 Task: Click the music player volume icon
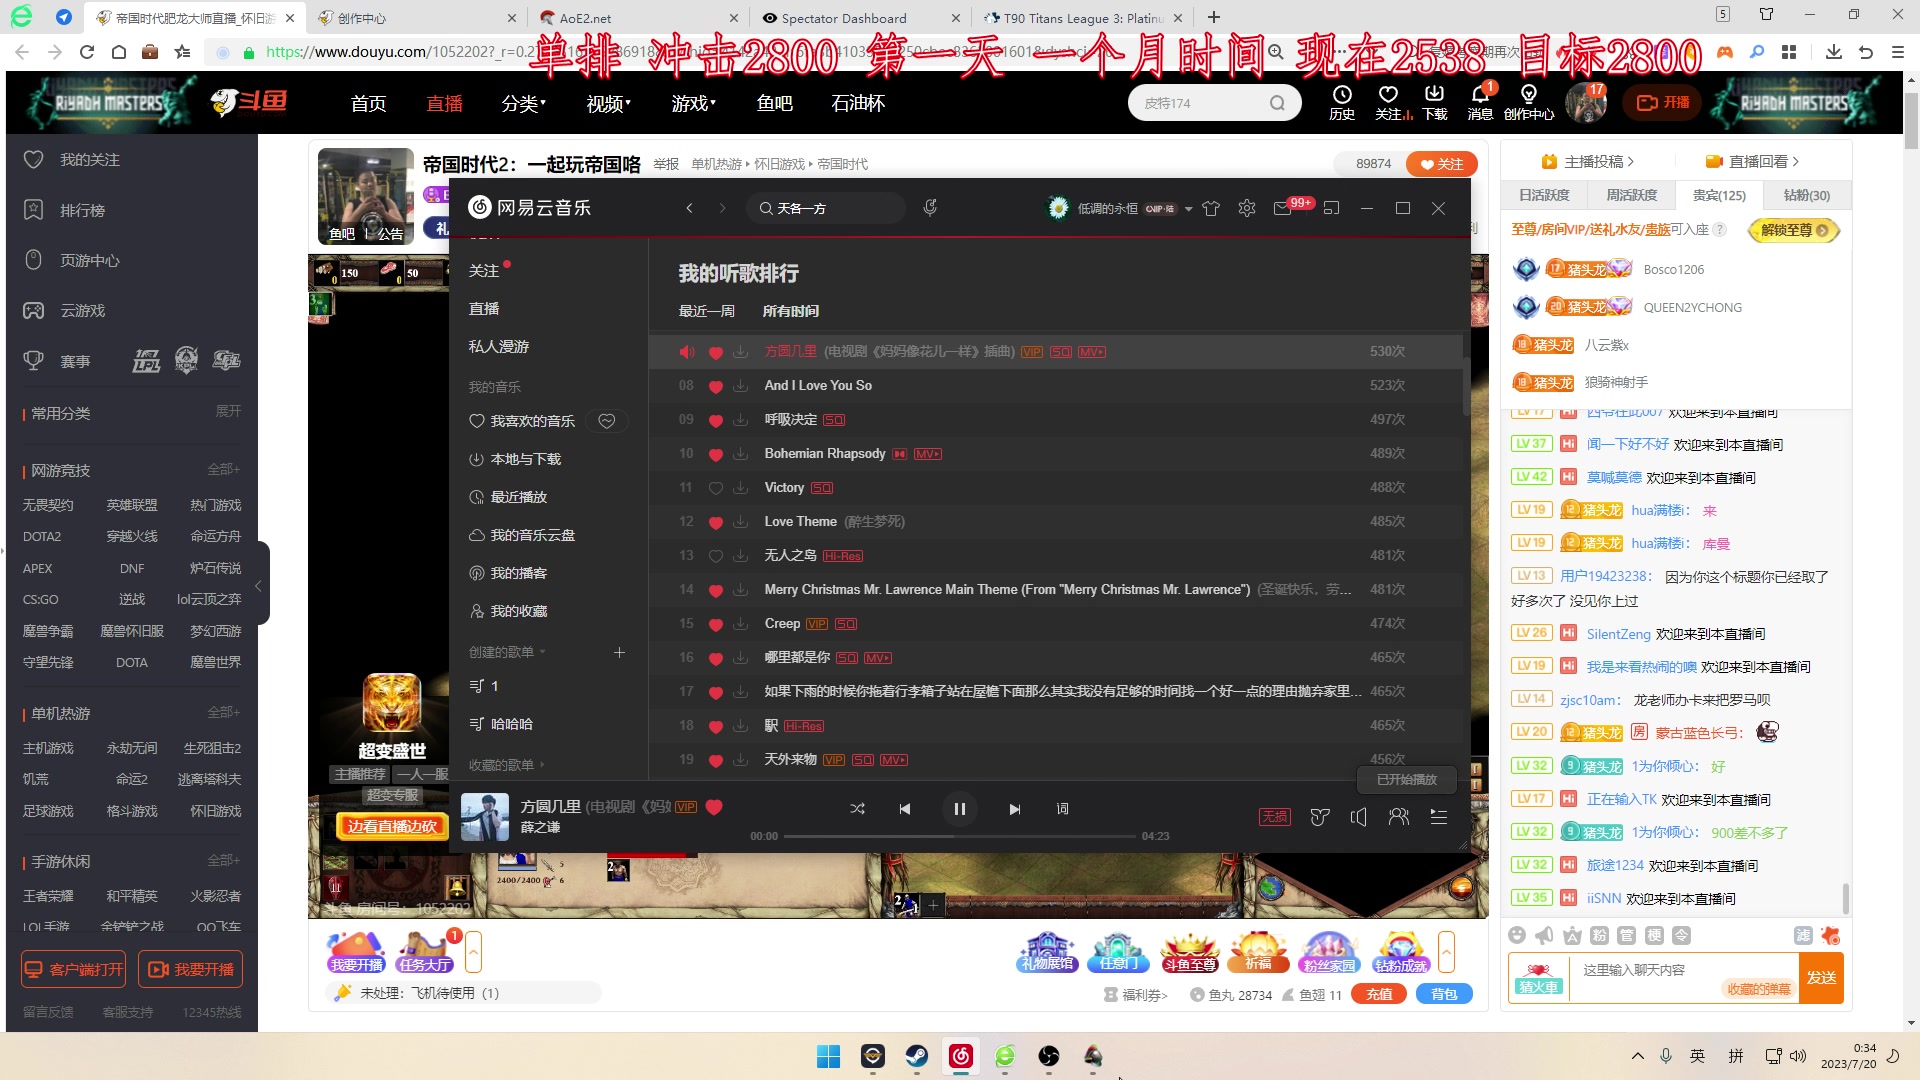pyautogui.click(x=1359, y=817)
